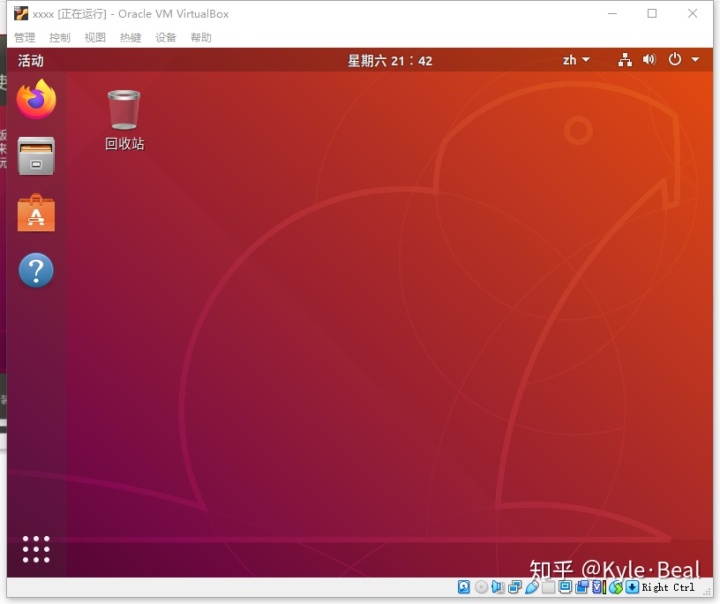
Task: Open the 星期六 21:42 clock calendar
Action: [x=390, y=61]
